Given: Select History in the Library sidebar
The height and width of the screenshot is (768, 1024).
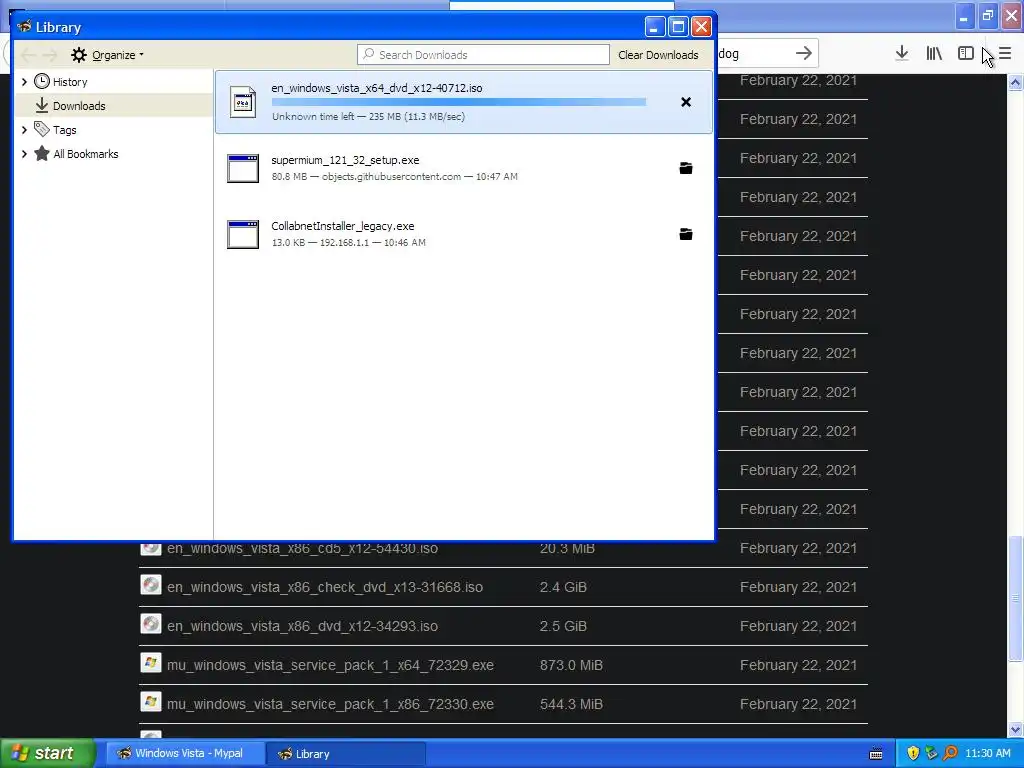Looking at the screenshot, I should (70, 82).
